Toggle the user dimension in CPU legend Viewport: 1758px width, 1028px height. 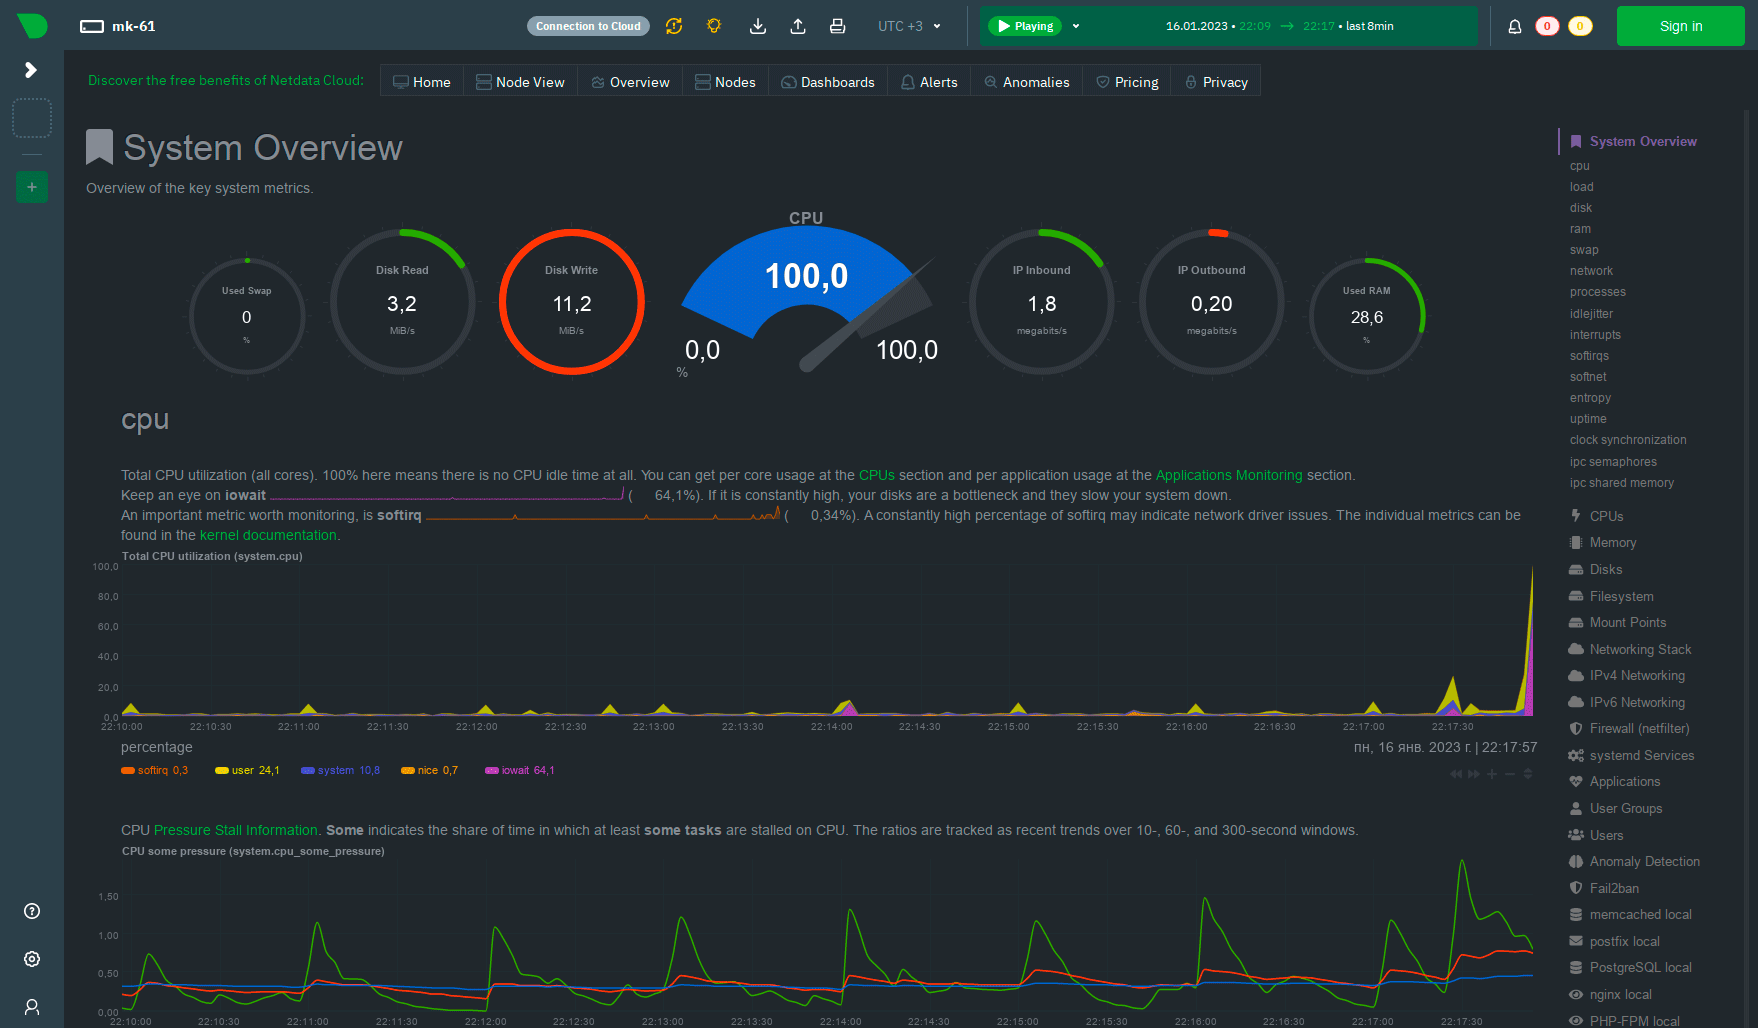coord(247,770)
